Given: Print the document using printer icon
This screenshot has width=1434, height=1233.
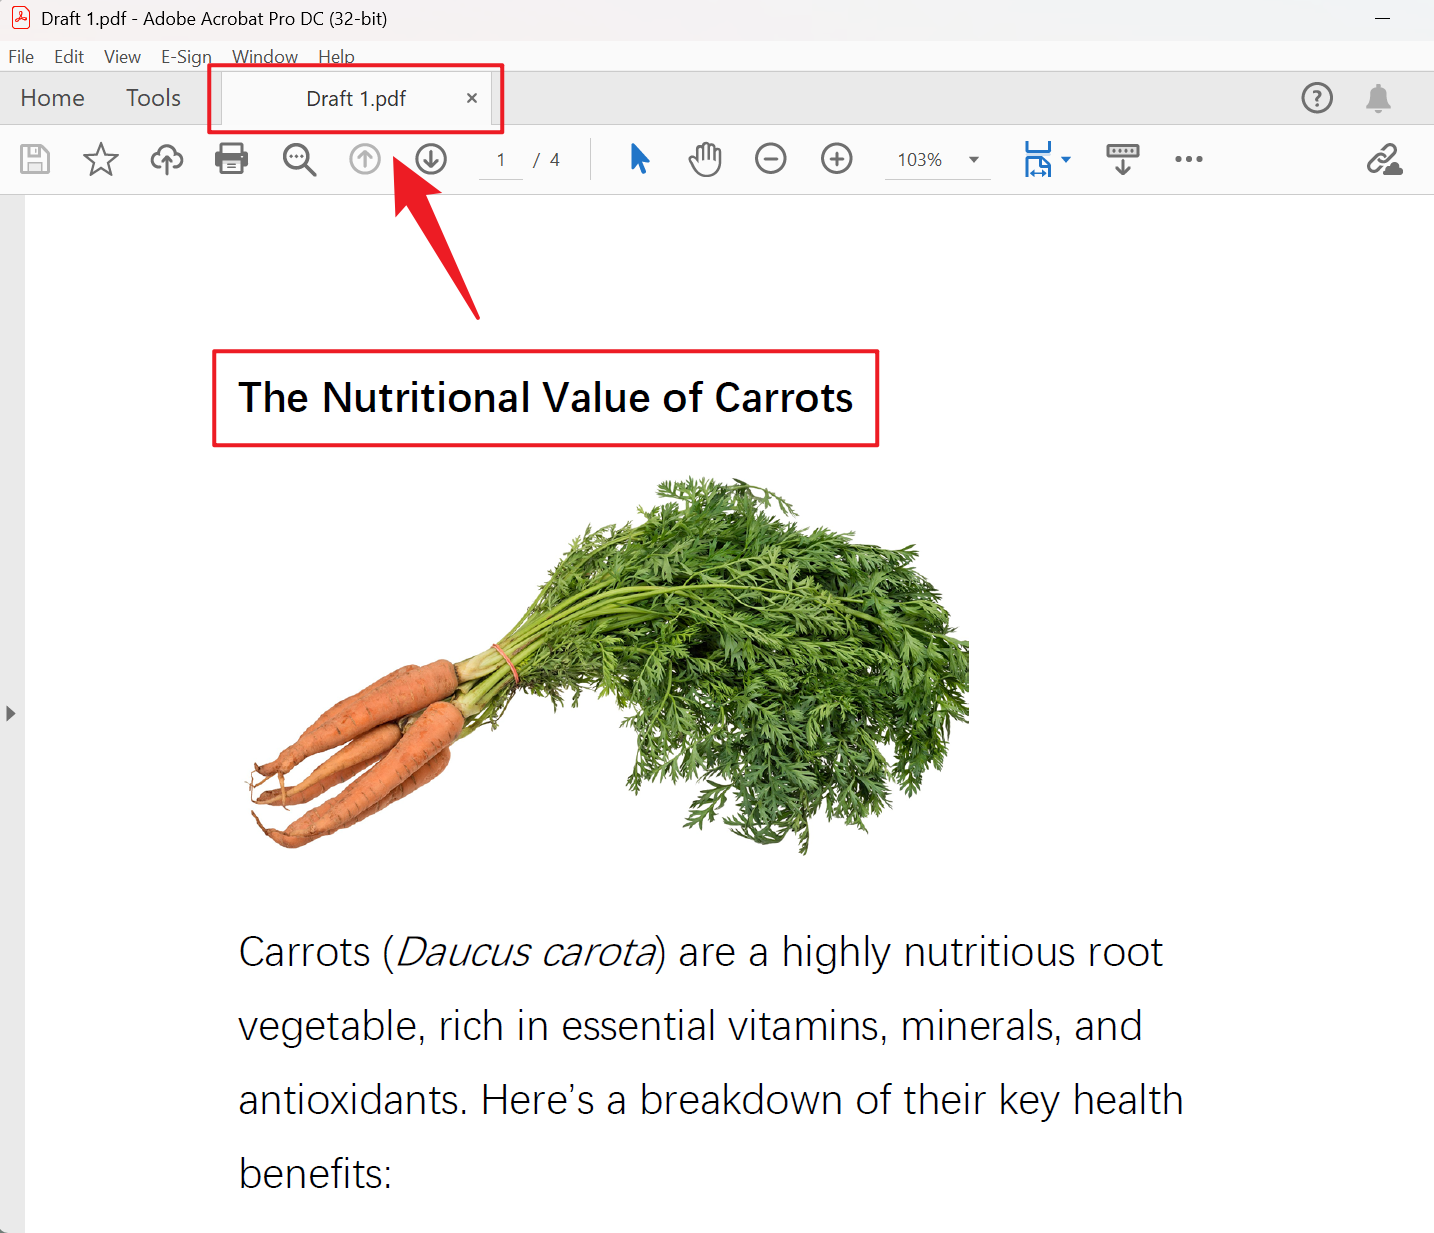Looking at the screenshot, I should point(232,159).
